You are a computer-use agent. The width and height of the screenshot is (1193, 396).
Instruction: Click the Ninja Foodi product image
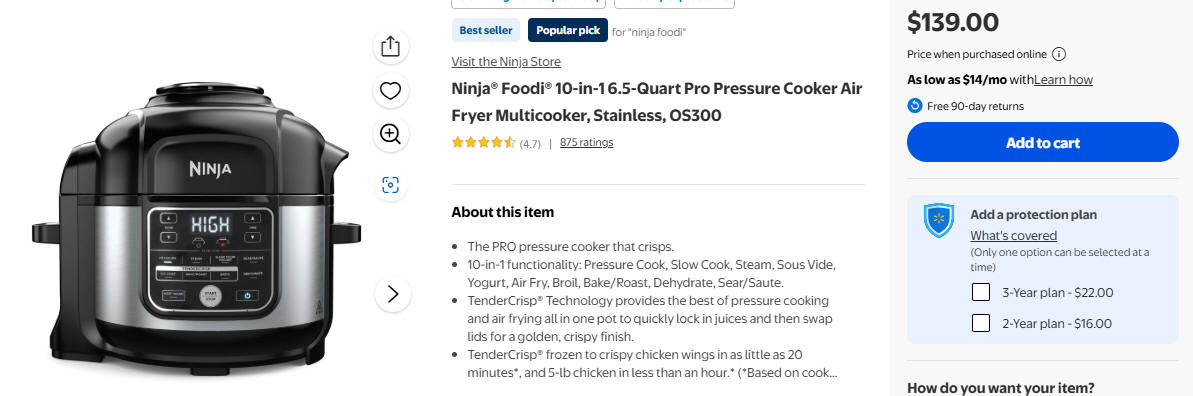pos(196,227)
